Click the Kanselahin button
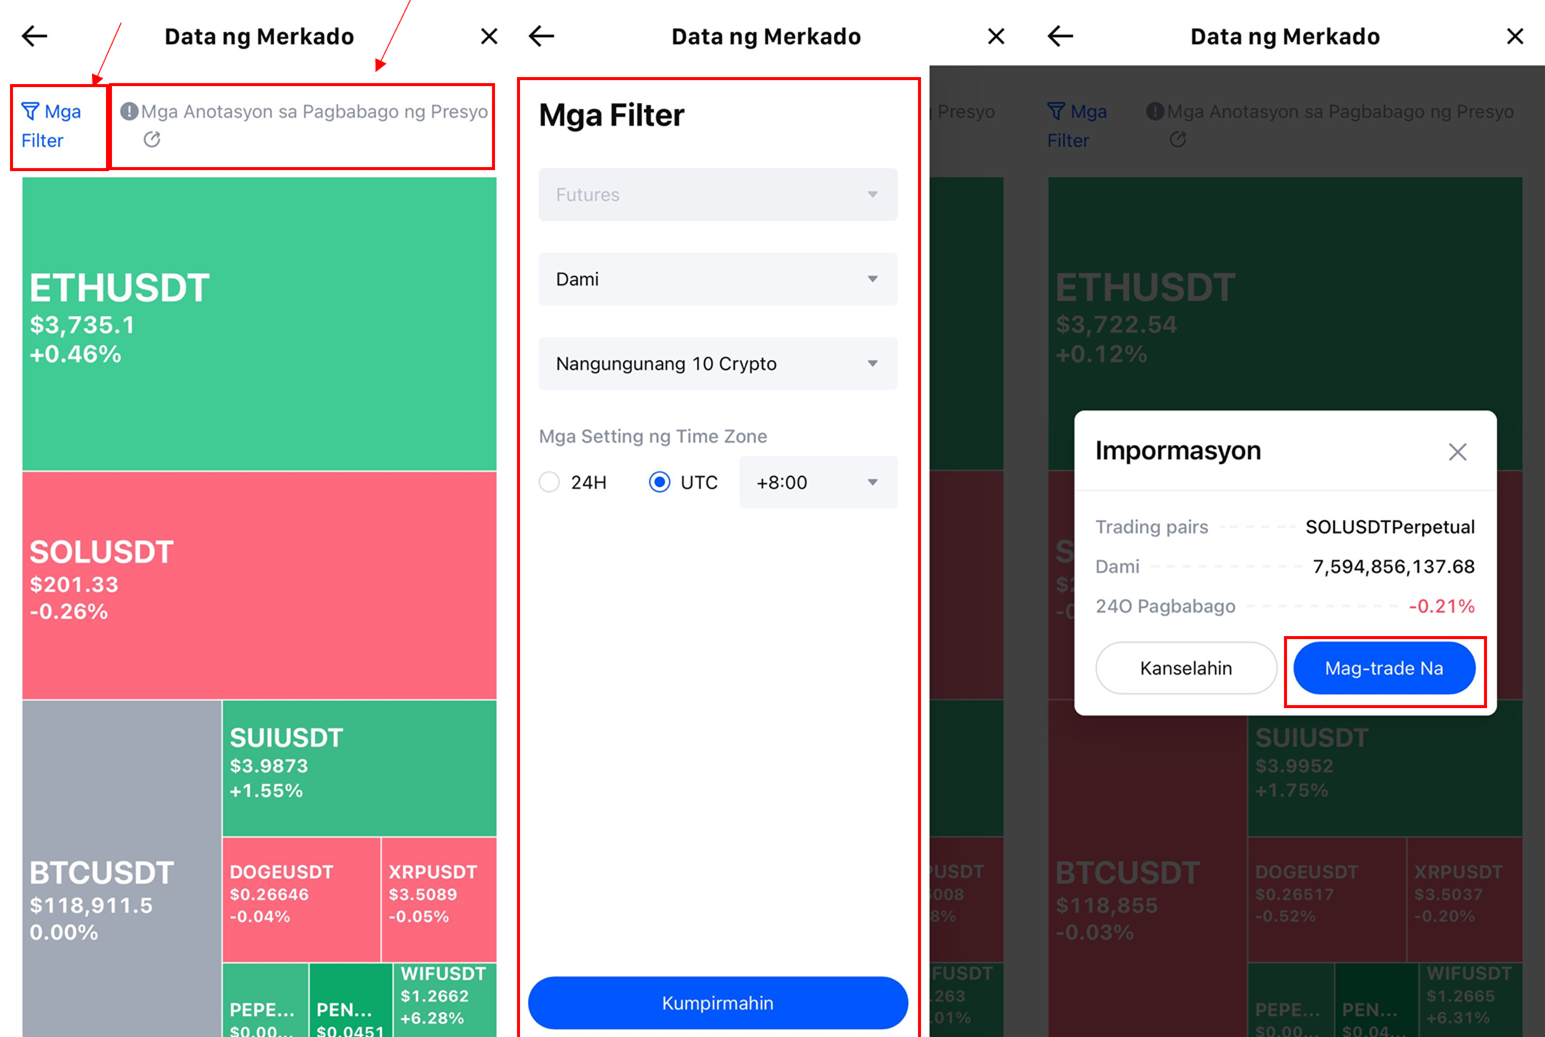 (x=1186, y=668)
